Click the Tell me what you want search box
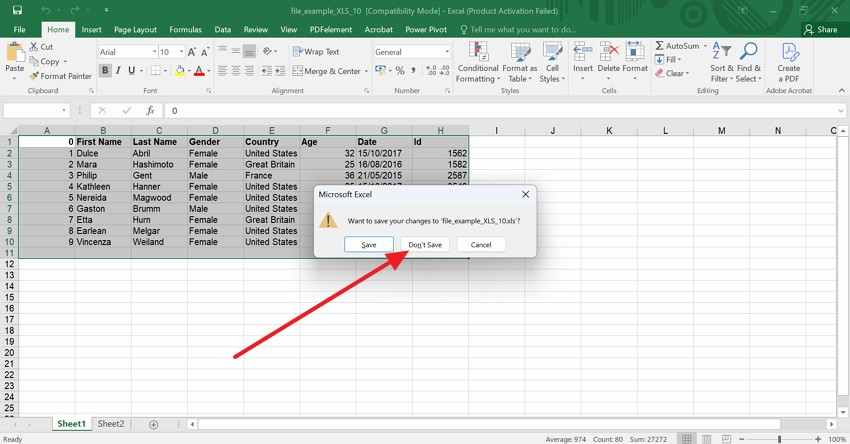The image size is (850, 444). [x=518, y=30]
